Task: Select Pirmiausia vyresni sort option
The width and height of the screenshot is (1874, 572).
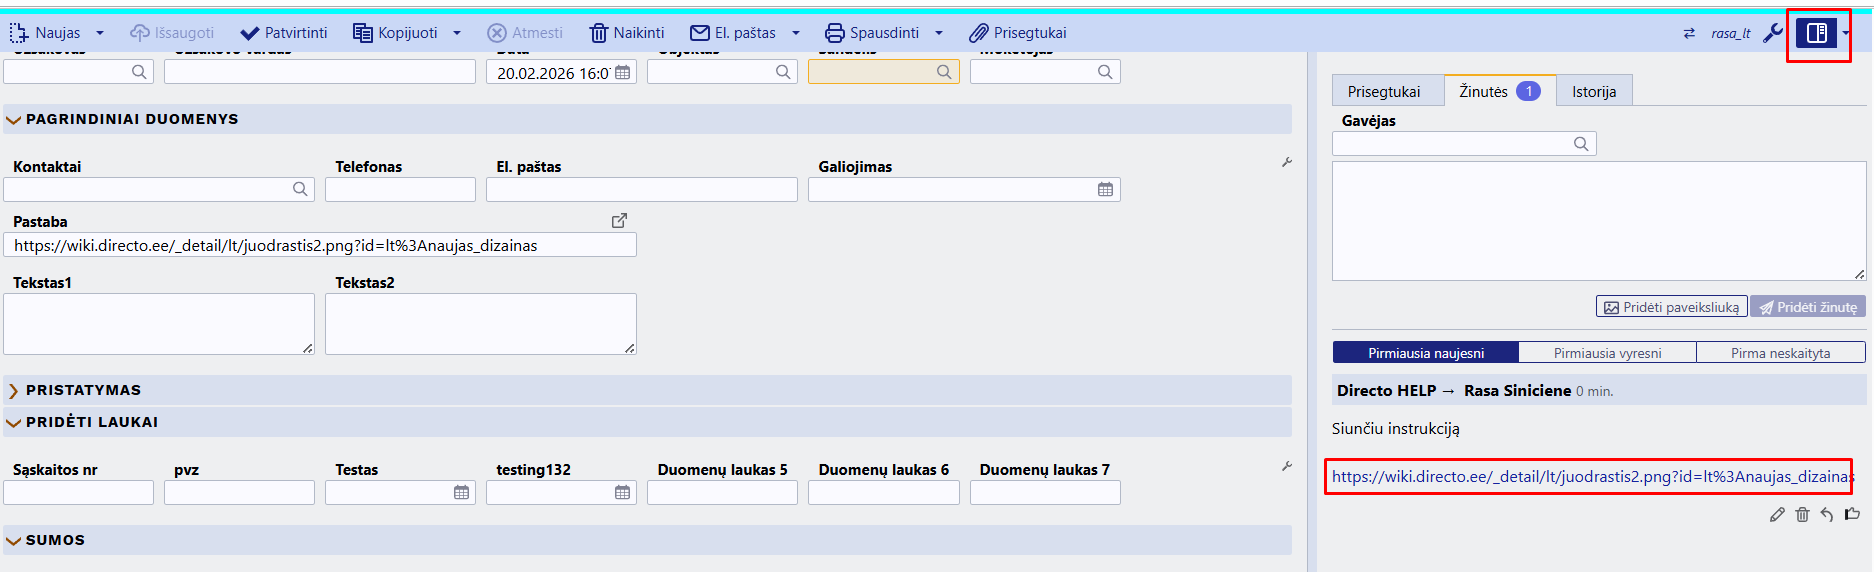Action: click(1607, 353)
